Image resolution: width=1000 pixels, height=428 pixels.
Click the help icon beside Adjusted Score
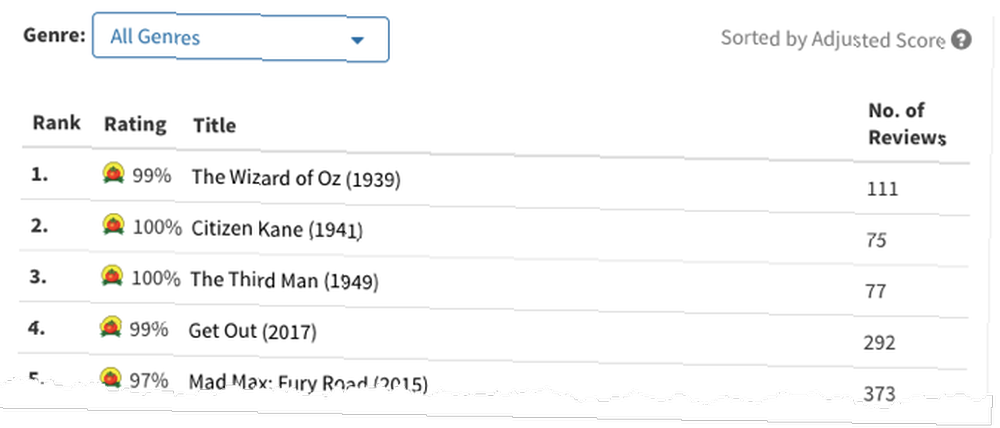961,40
